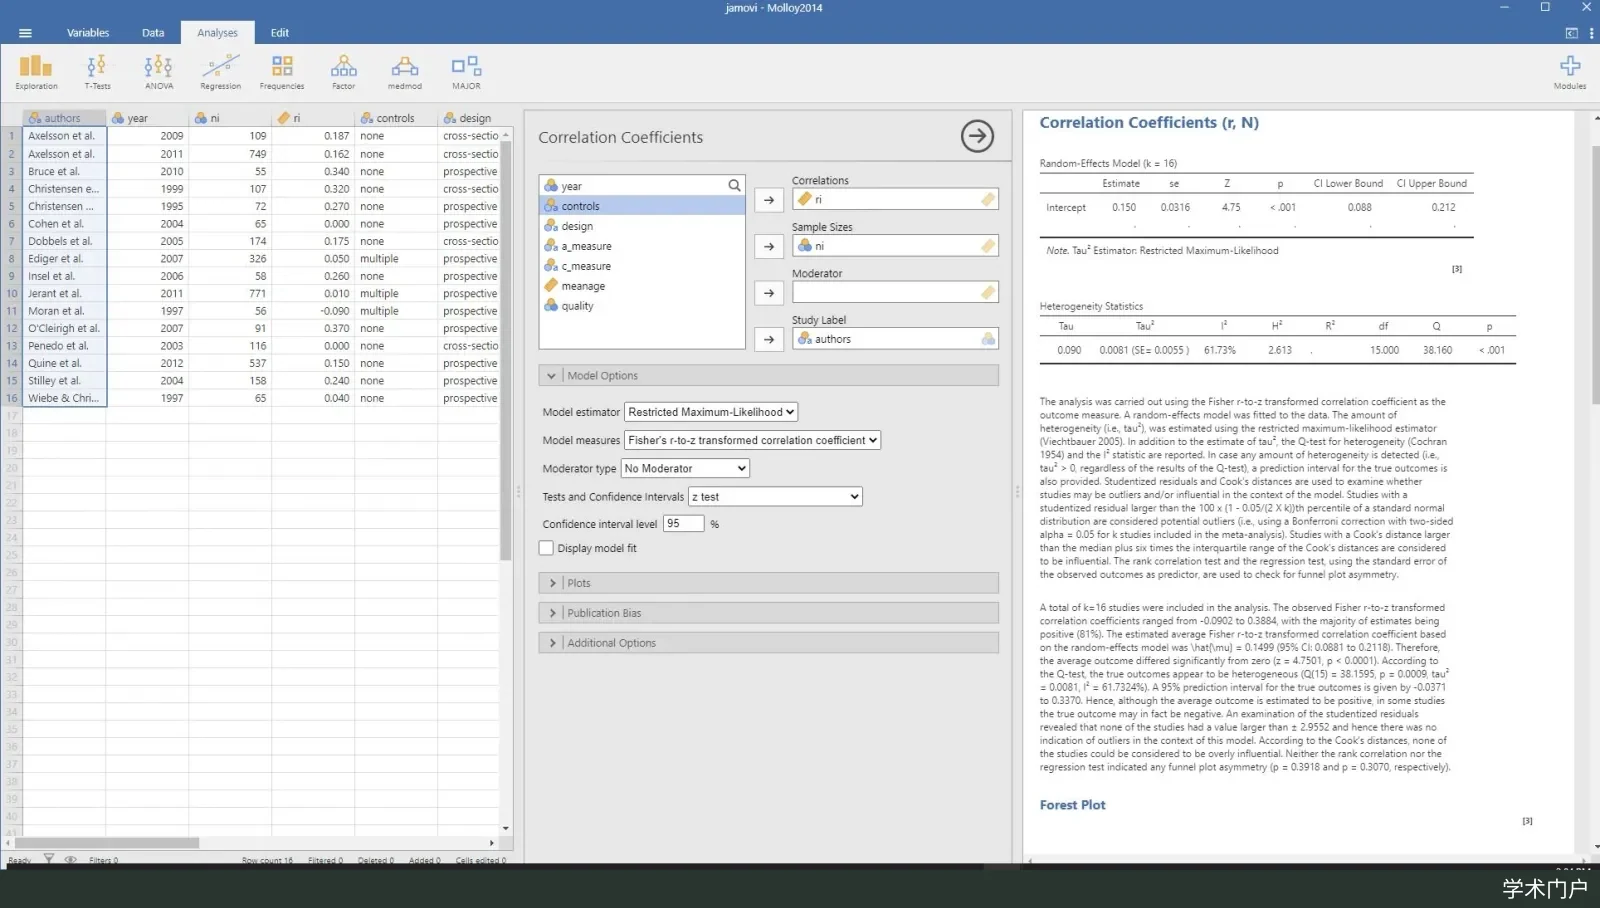Viewport: 1600px width, 908px height.
Task: Open the Exploration analyses menu
Action: pyautogui.click(x=36, y=72)
